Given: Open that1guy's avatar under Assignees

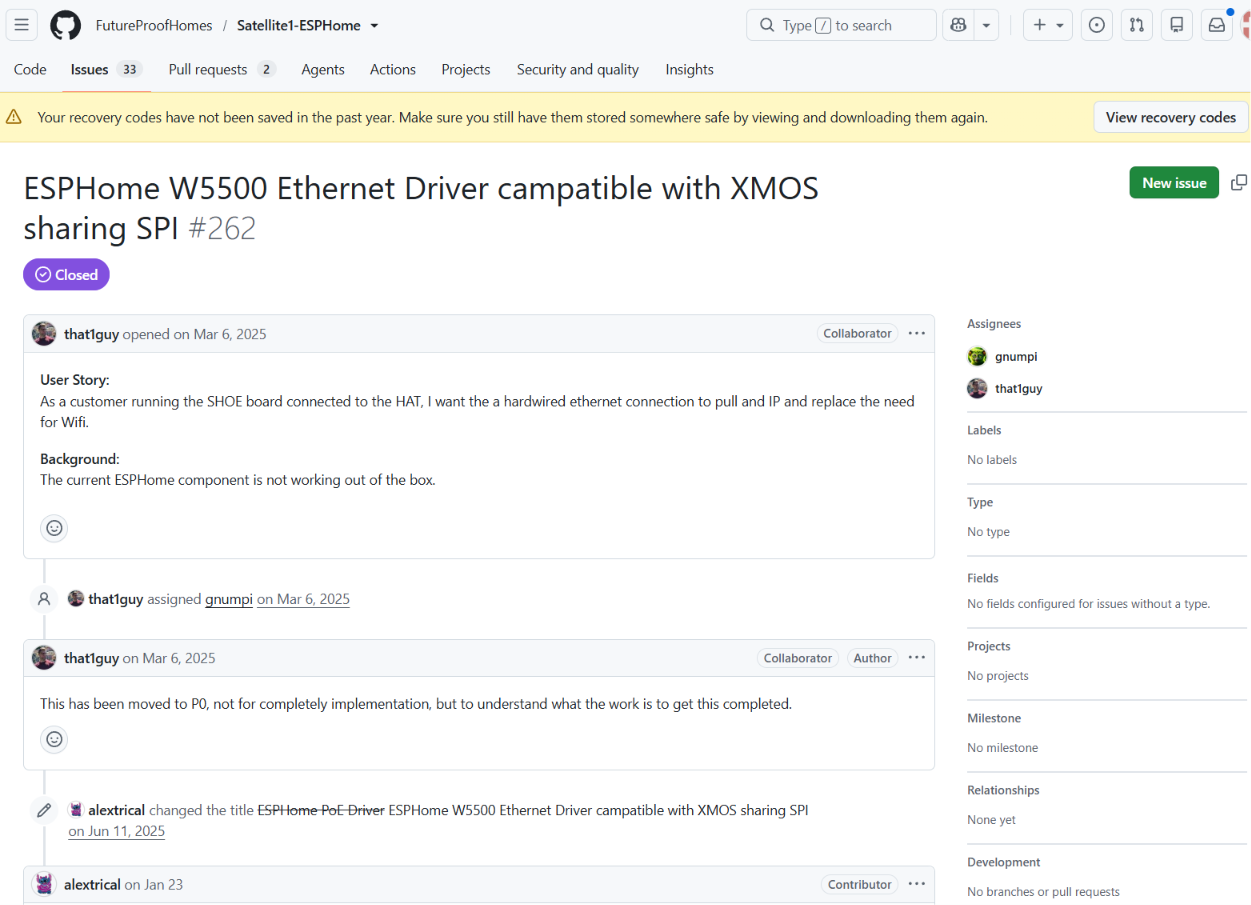Looking at the screenshot, I should pos(977,388).
